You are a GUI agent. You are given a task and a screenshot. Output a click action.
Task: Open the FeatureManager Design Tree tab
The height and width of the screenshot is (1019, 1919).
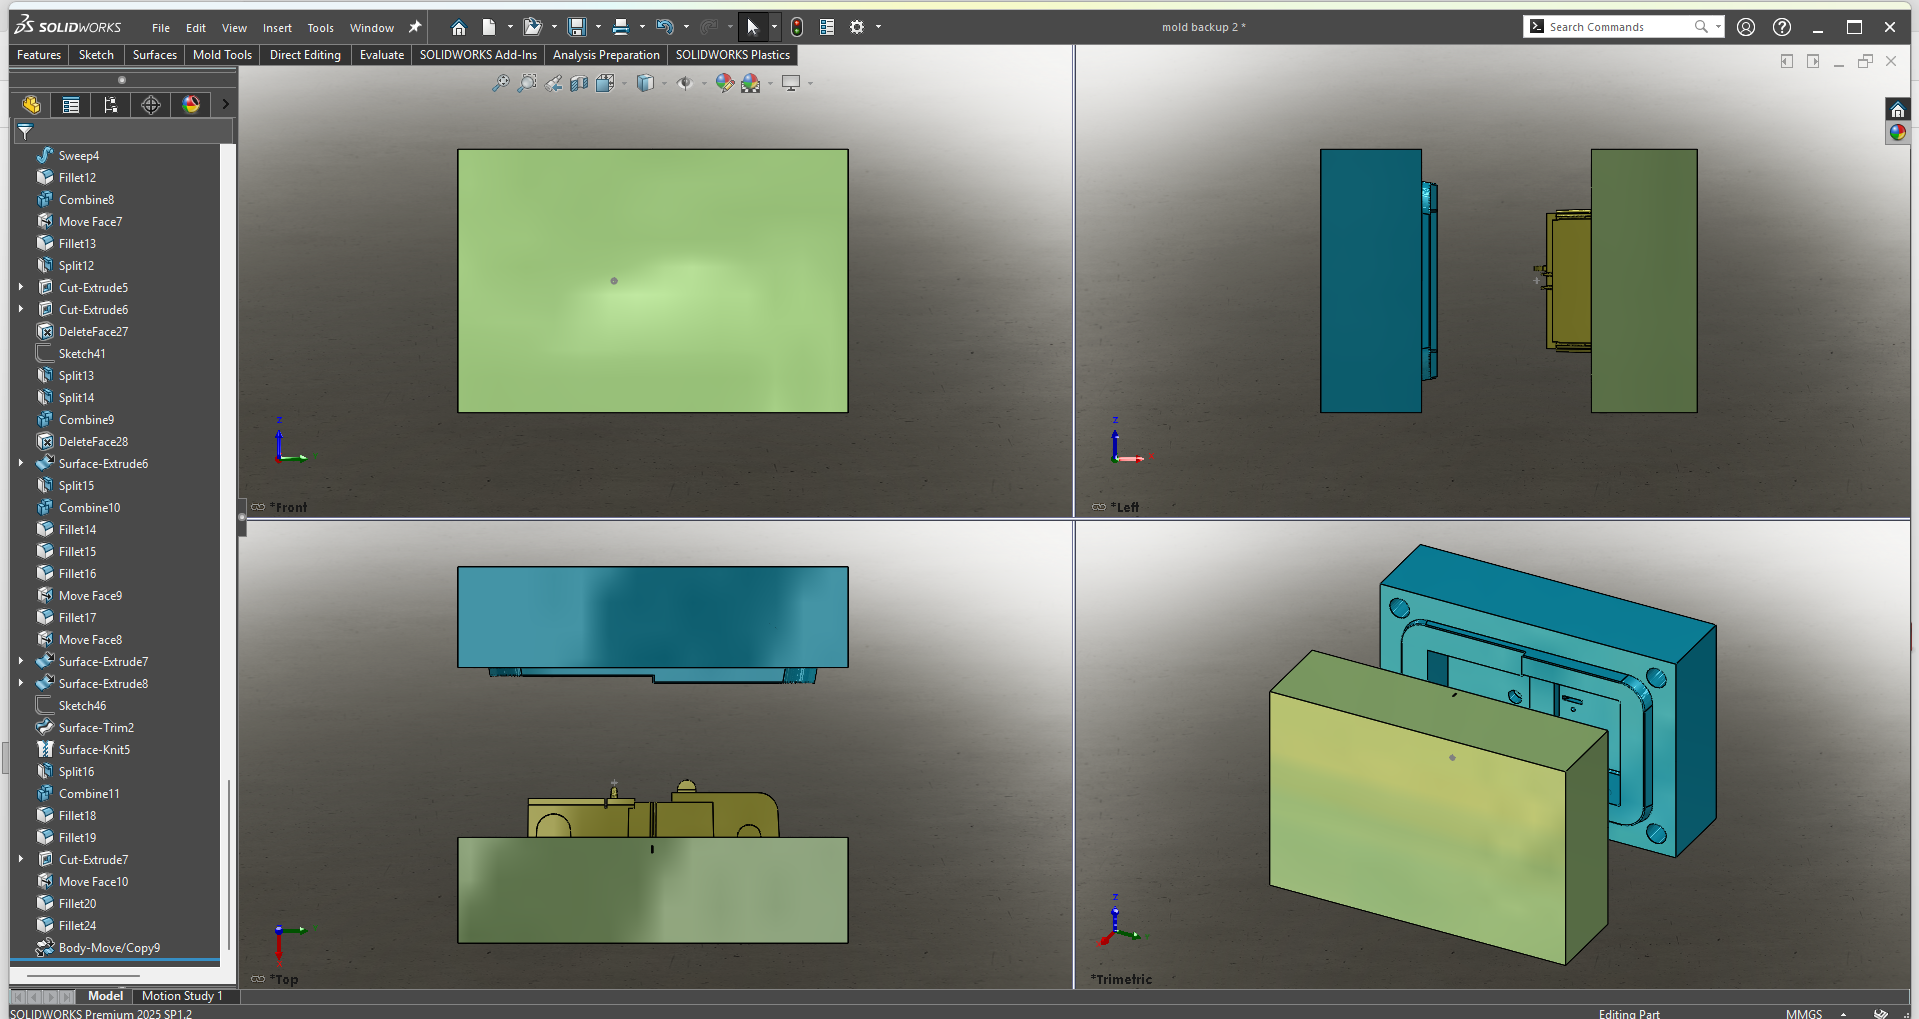coord(31,105)
